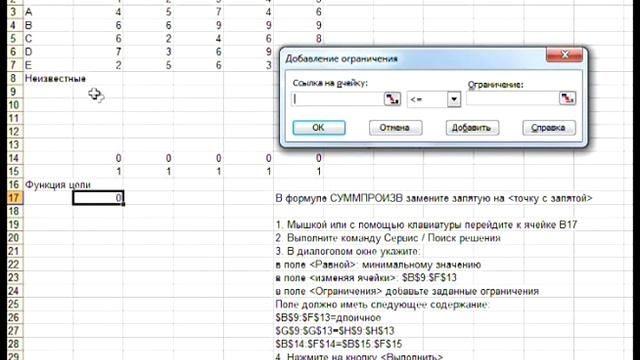
Task: Select row header 3
Action: [14, 12]
